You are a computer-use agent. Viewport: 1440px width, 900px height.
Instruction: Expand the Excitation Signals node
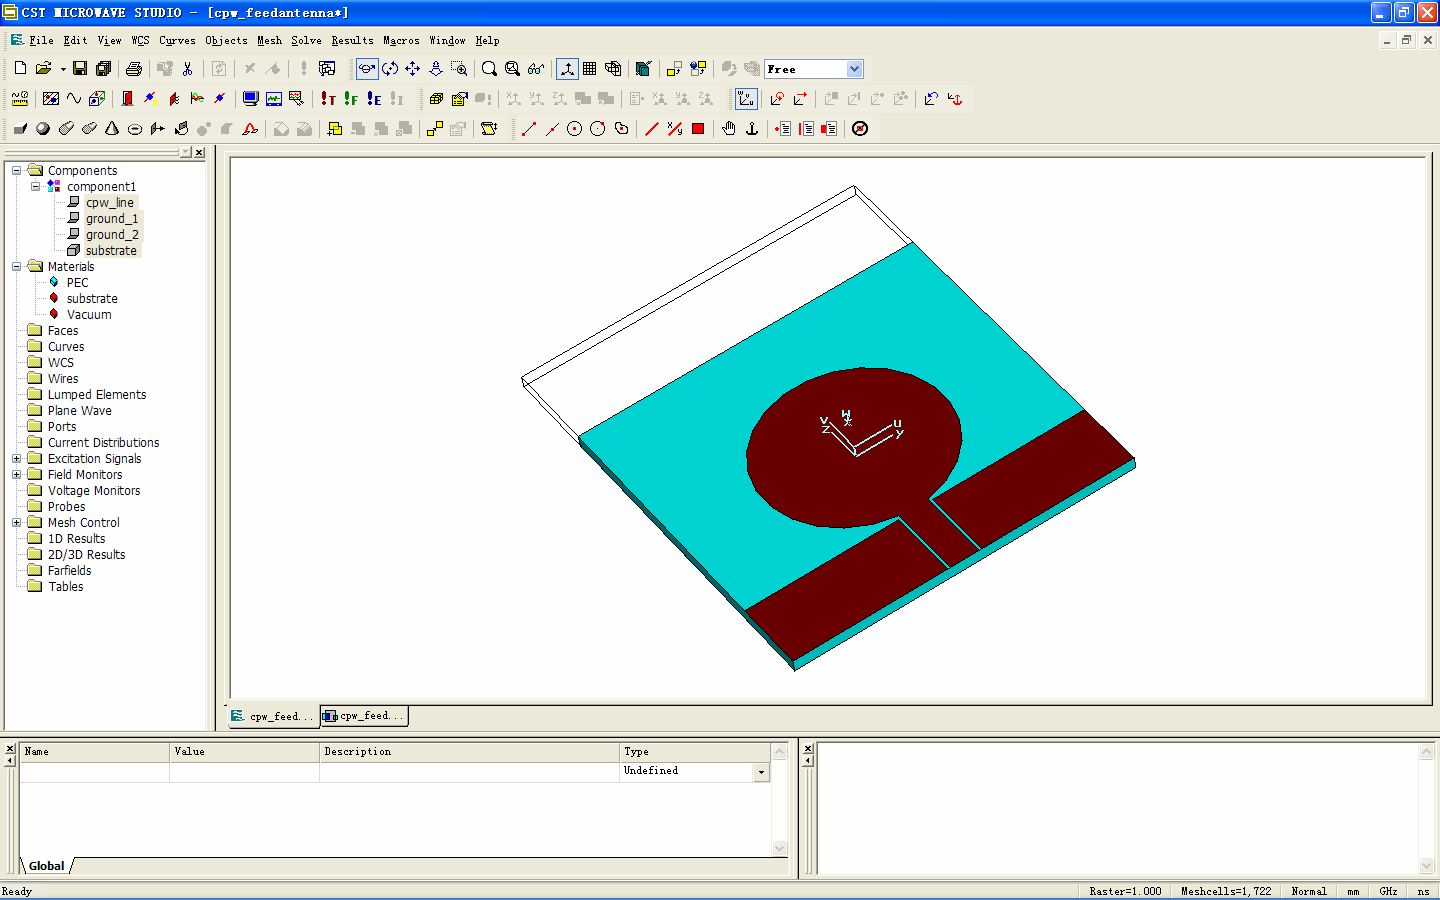point(16,459)
